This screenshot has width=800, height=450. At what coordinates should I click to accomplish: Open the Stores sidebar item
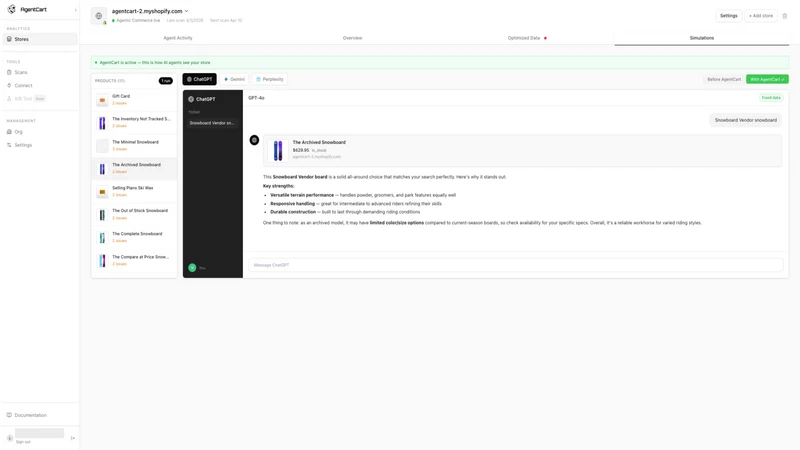(x=40, y=39)
